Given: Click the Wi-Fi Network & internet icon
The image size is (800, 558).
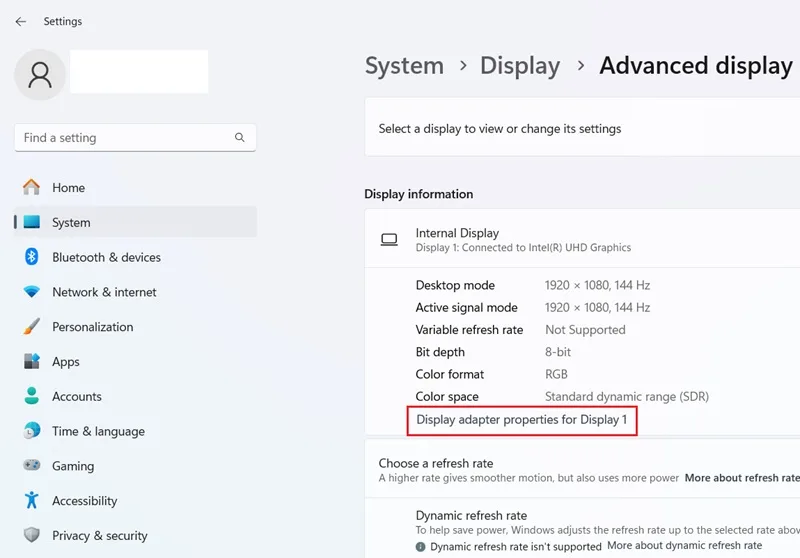Looking at the screenshot, I should coord(31,292).
